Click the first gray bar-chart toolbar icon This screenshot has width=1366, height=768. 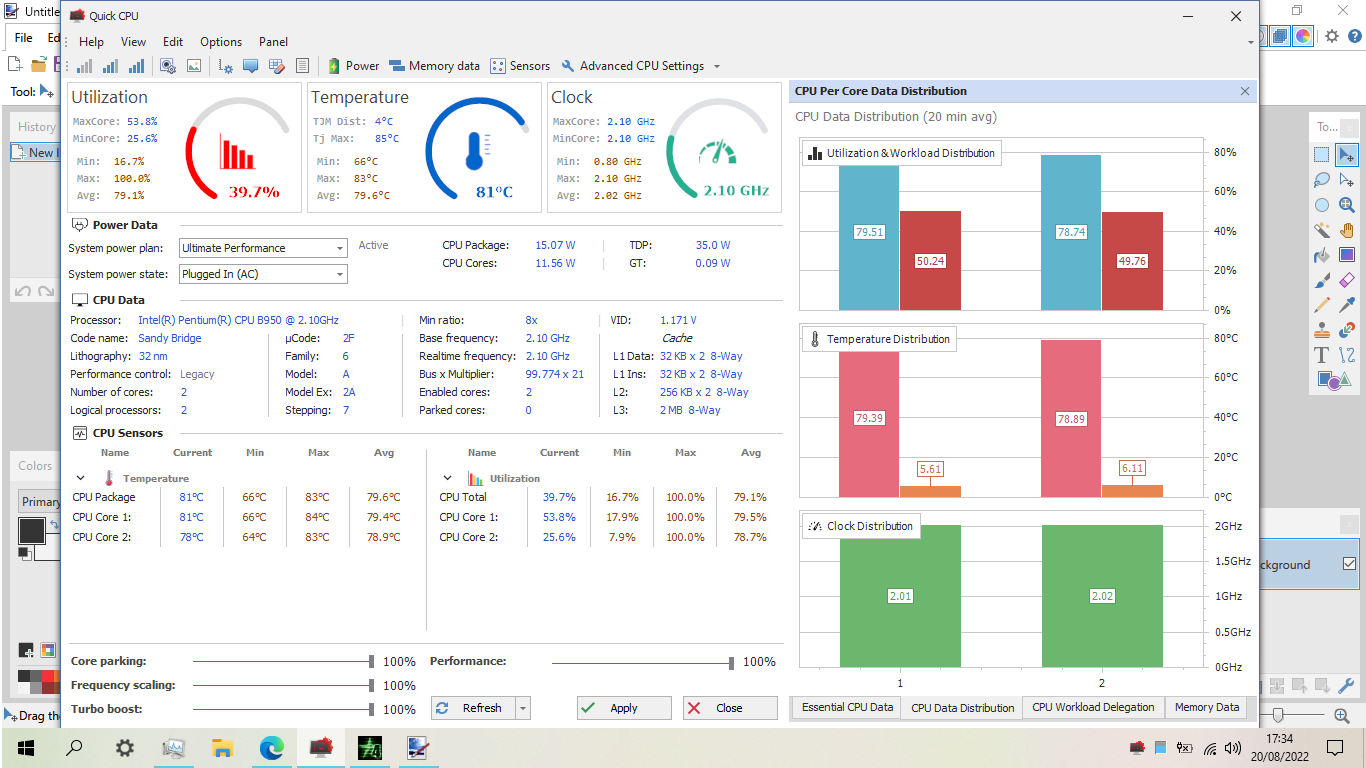tap(85, 66)
